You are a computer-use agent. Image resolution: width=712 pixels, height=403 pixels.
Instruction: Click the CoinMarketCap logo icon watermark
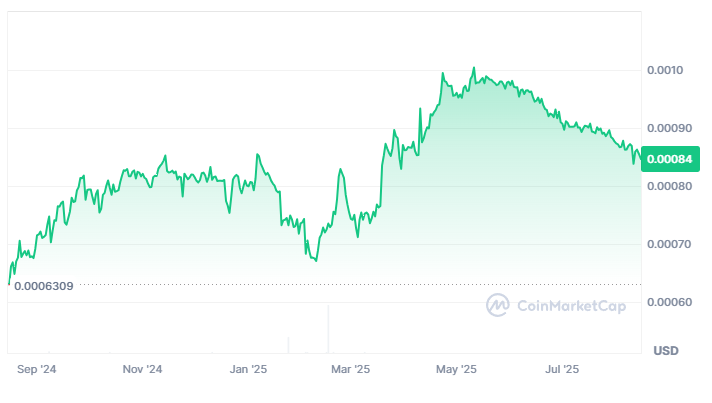[x=498, y=305]
